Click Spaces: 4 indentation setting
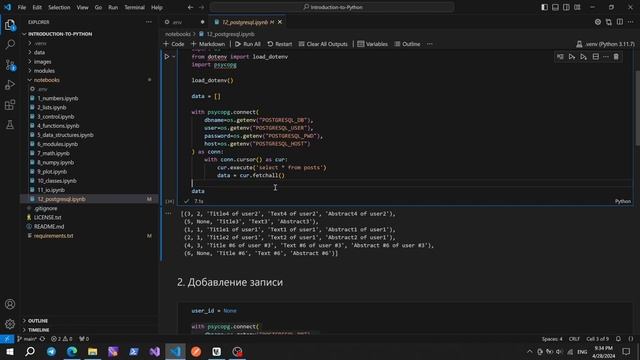The image size is (640, 360). click(x=552, y=339)
